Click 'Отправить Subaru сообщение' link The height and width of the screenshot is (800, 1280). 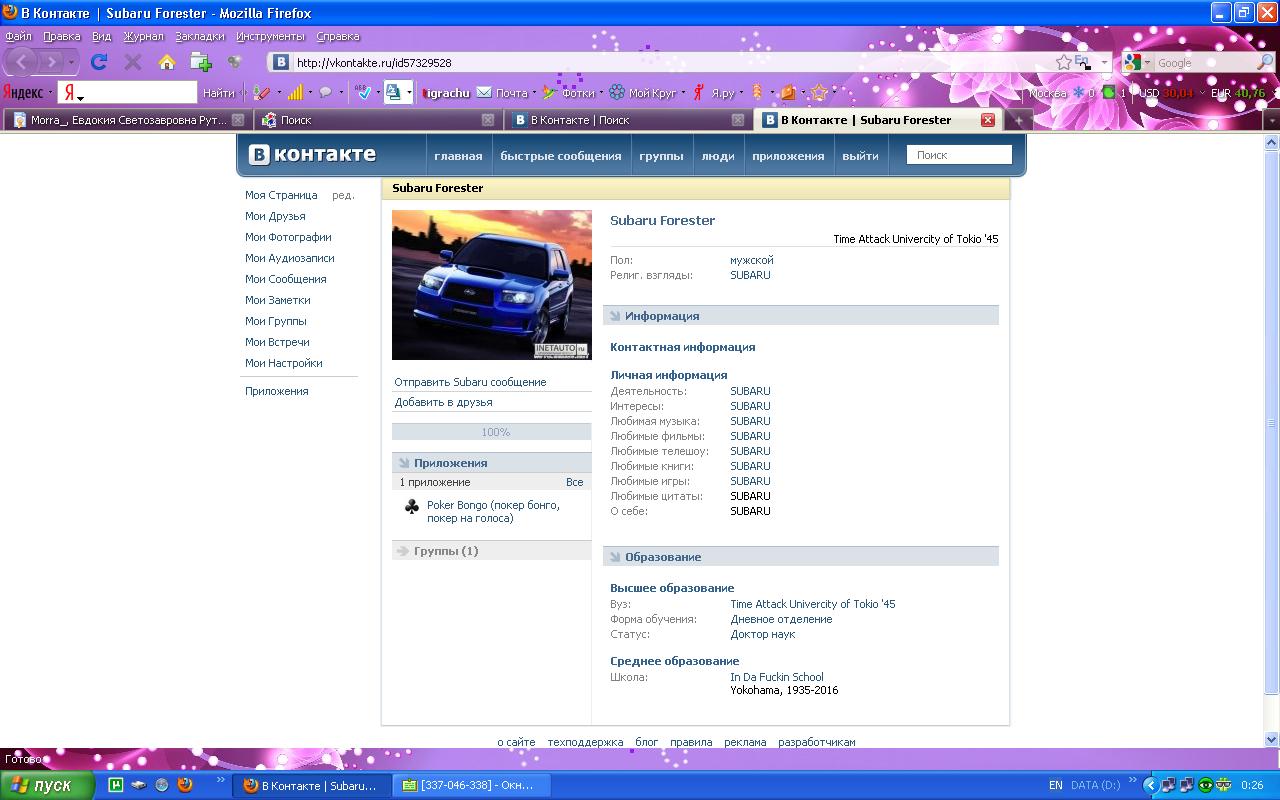[x=470, y=382]
